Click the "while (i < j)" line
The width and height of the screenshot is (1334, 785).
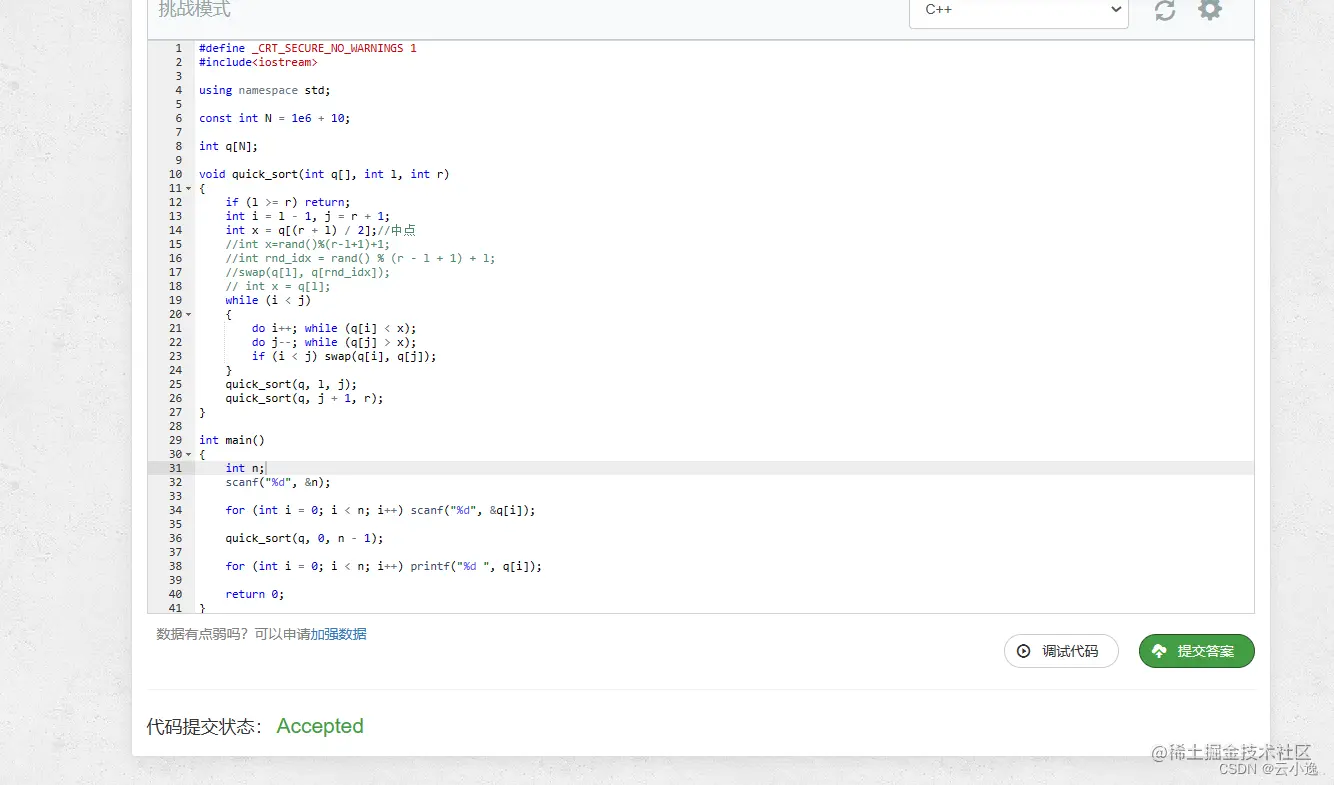coord(268,300)
